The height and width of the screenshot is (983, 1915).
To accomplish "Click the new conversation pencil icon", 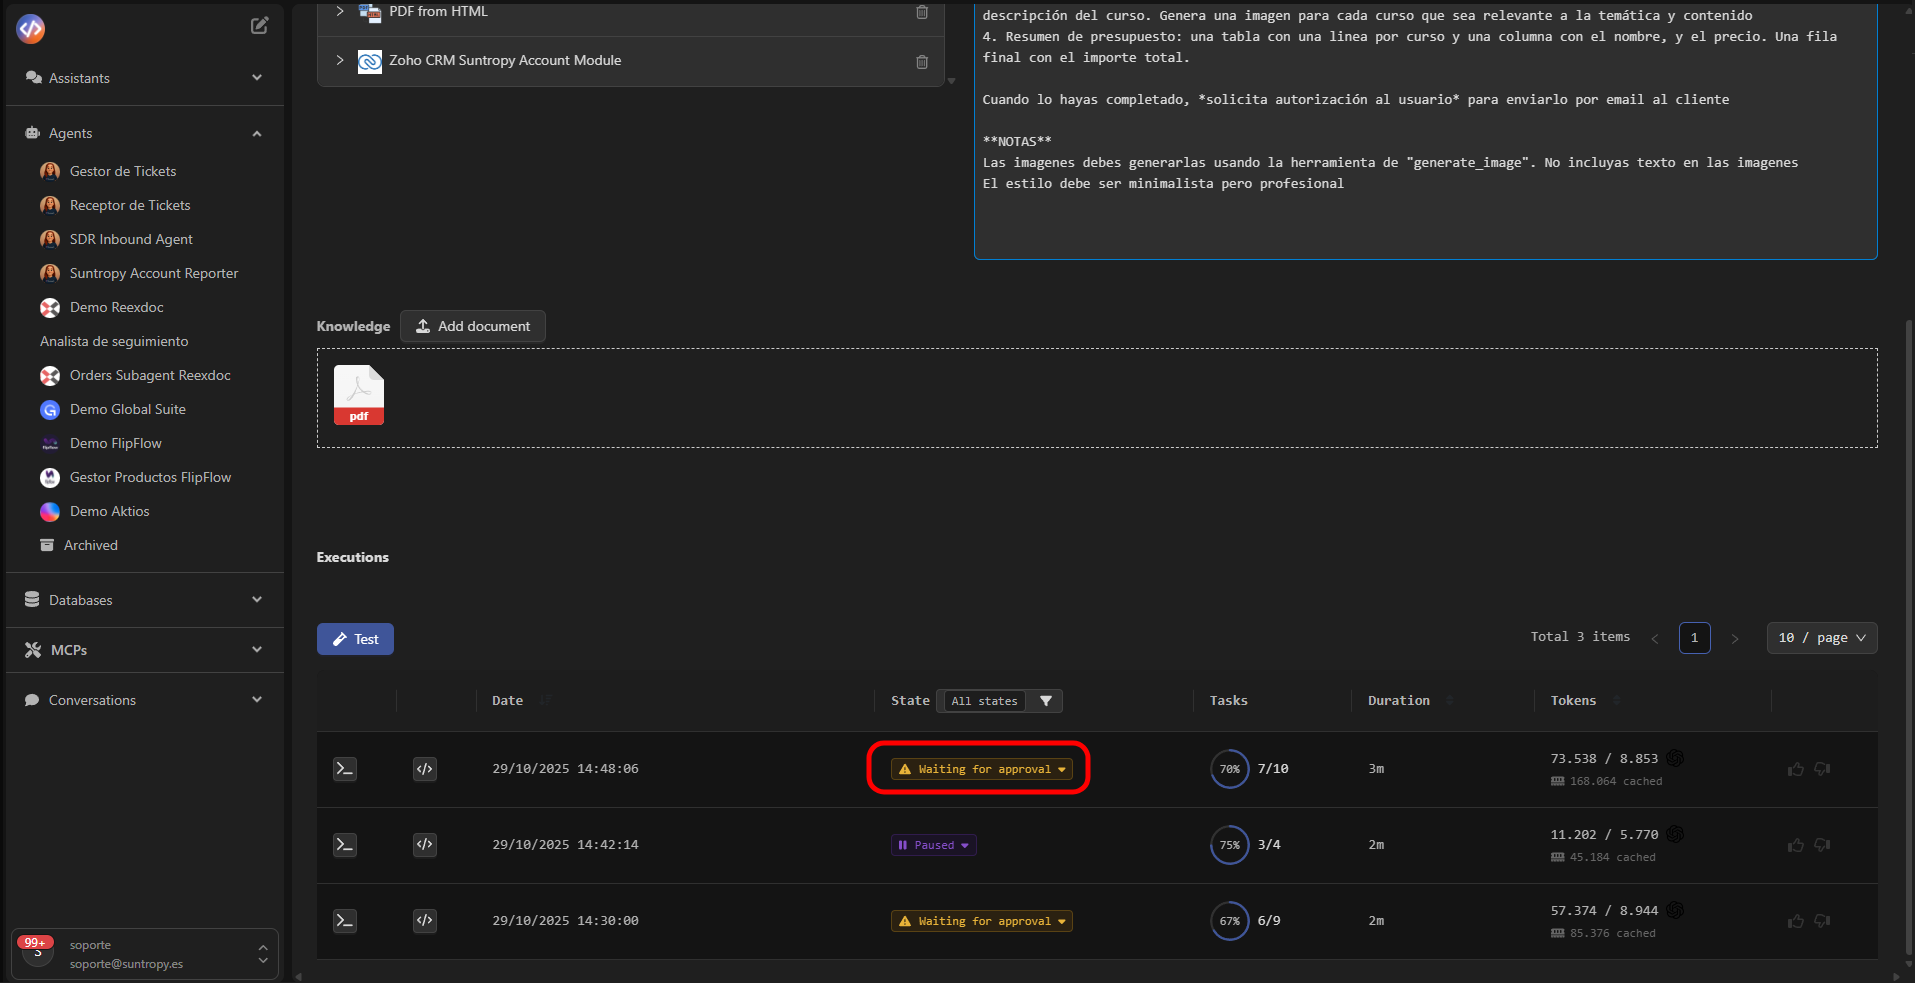I will (259, 26).
